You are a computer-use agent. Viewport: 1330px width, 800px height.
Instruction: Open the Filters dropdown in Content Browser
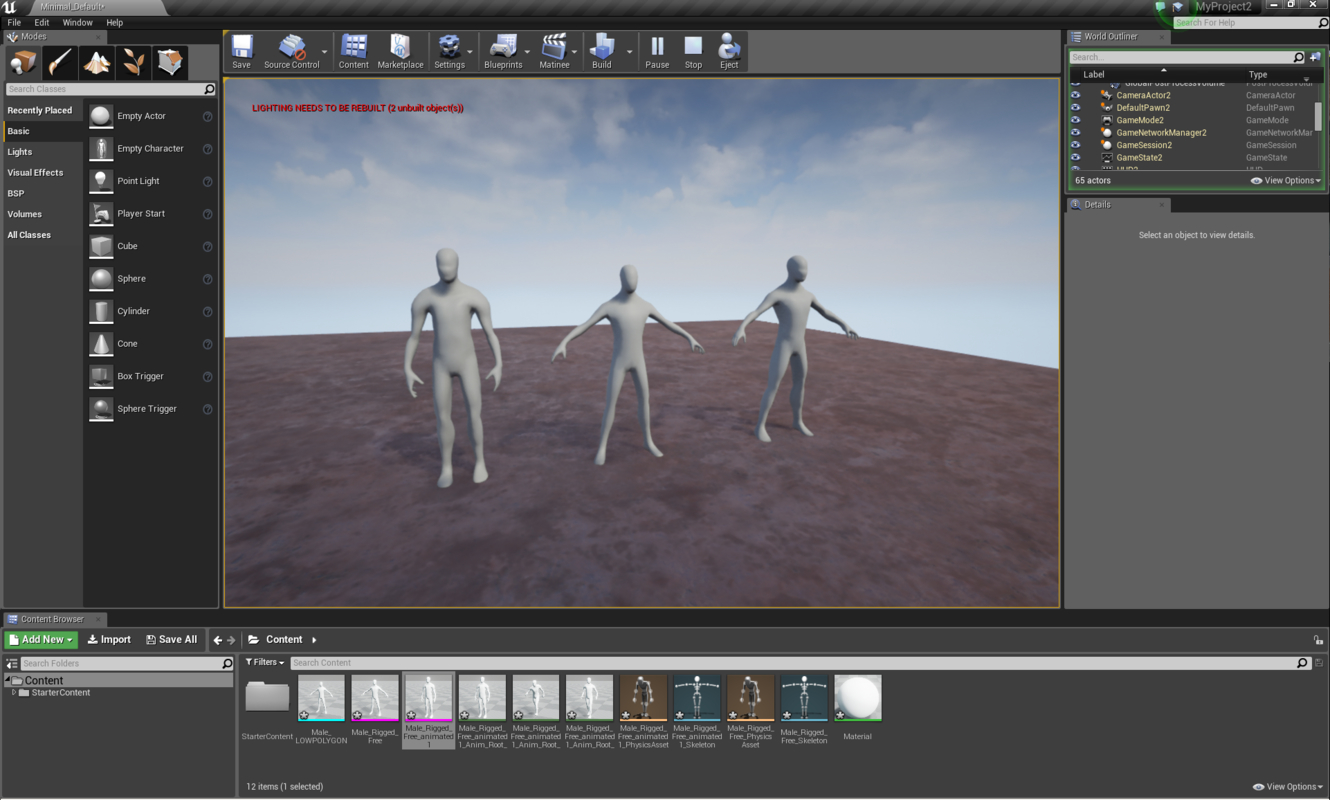coord(263,662)
